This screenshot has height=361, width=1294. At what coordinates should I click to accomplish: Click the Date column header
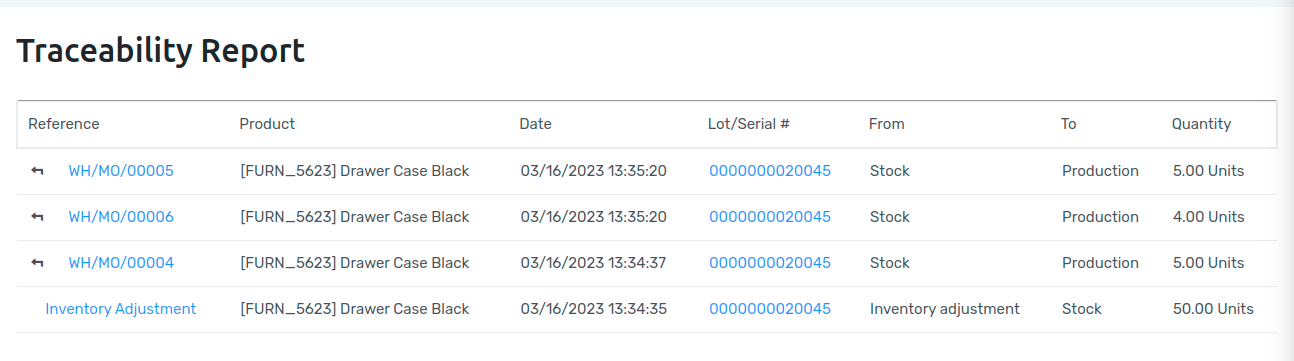click(535, 124)
